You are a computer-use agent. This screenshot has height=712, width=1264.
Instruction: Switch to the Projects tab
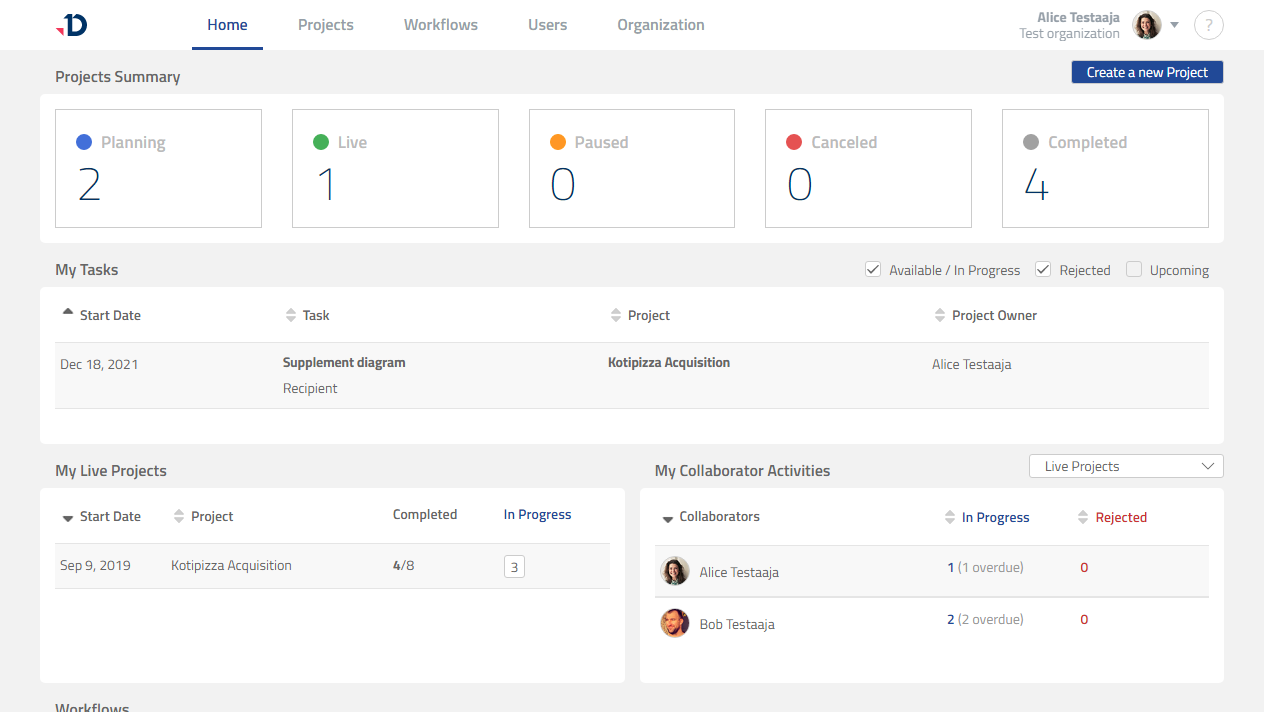[325, 25]
